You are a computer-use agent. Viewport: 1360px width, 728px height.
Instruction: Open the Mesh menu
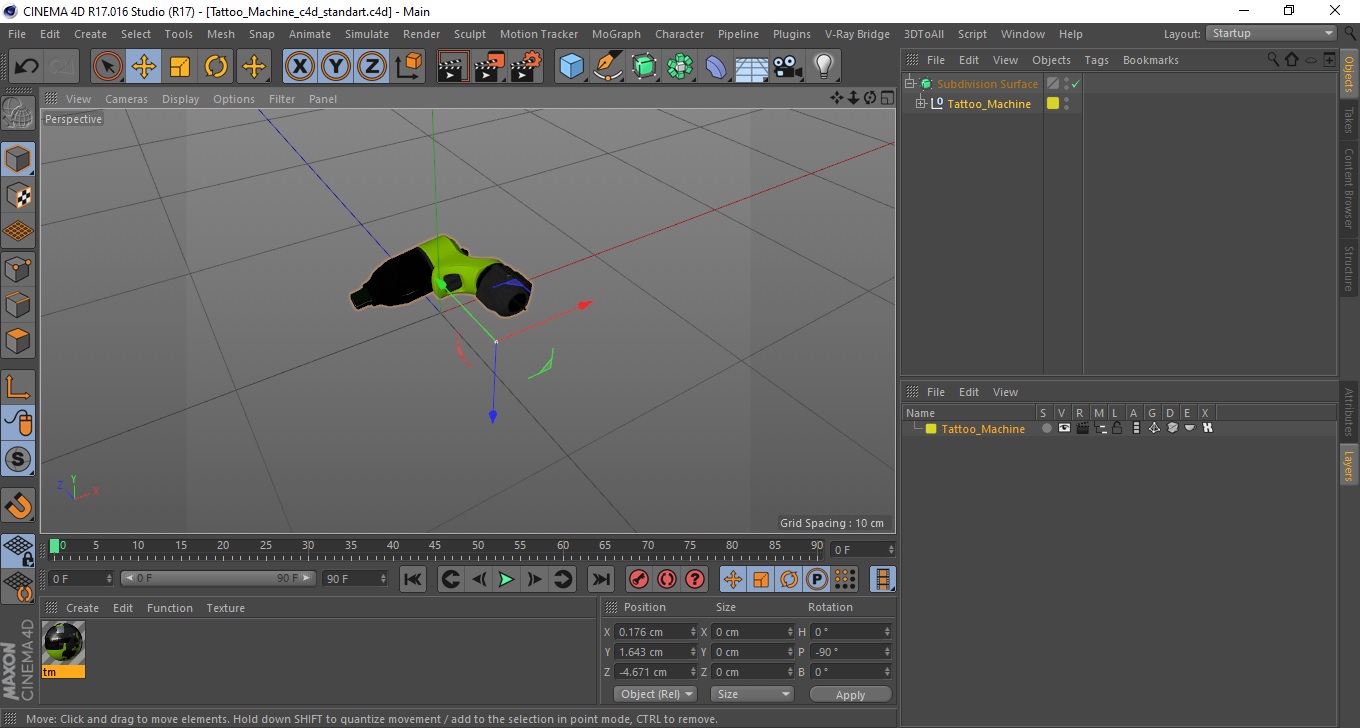pos(220,34)
